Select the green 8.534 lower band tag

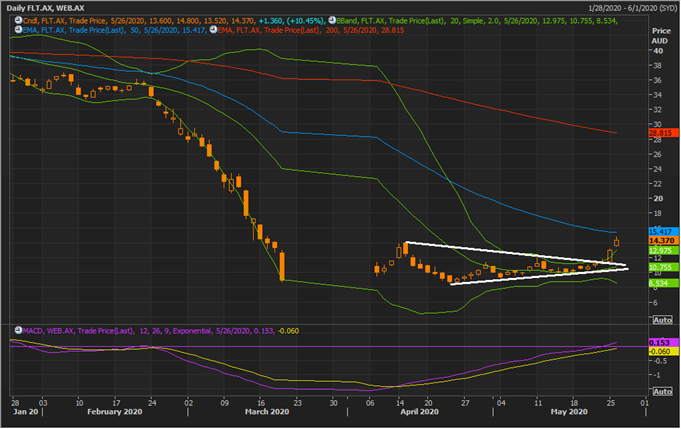(x=663, y=284)
